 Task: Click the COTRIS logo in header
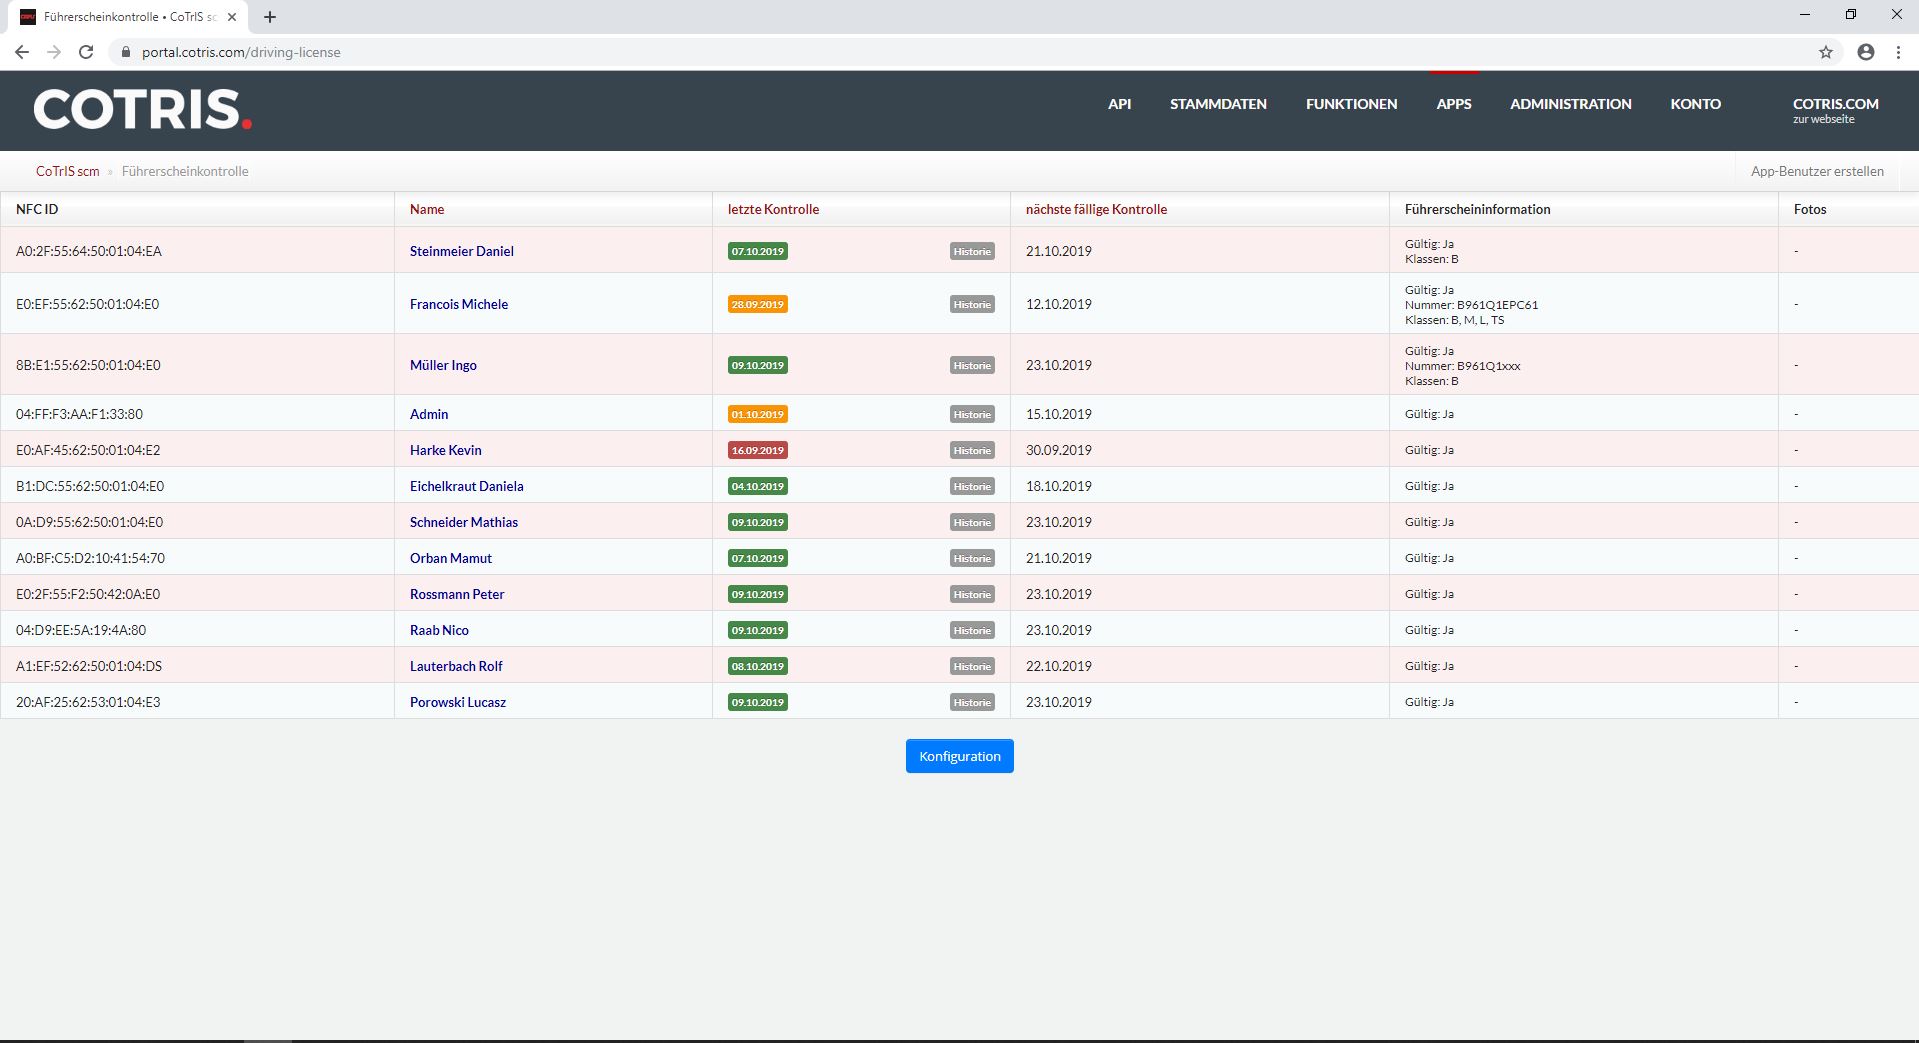(142, 110)
